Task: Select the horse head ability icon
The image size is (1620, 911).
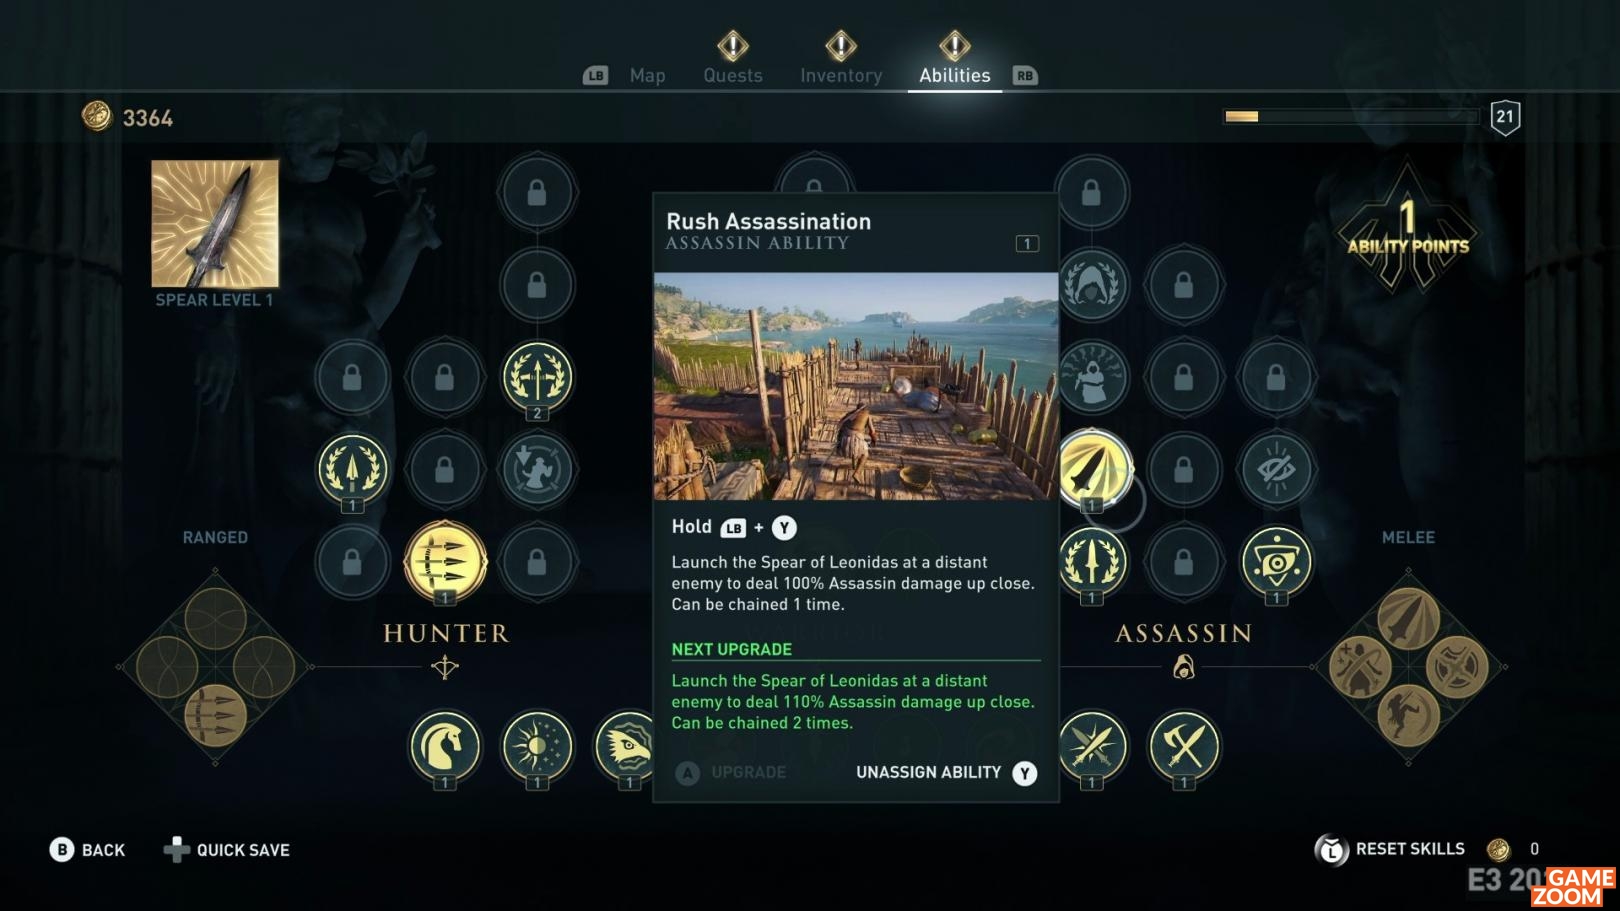Action: 445,746
